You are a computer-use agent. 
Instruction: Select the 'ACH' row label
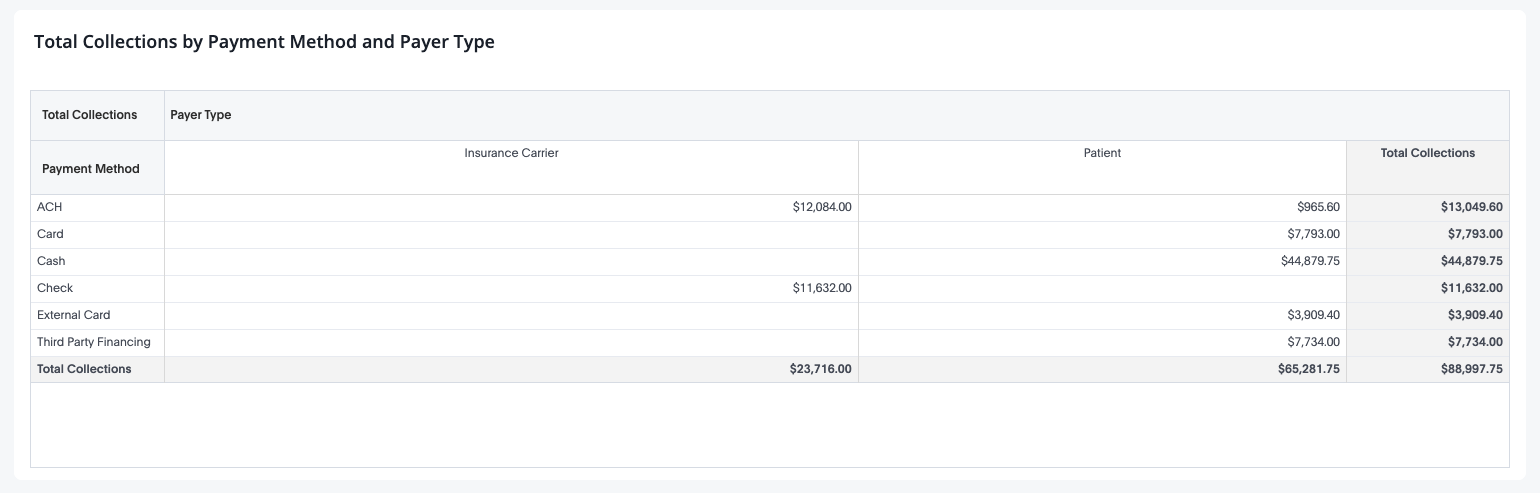50,207
